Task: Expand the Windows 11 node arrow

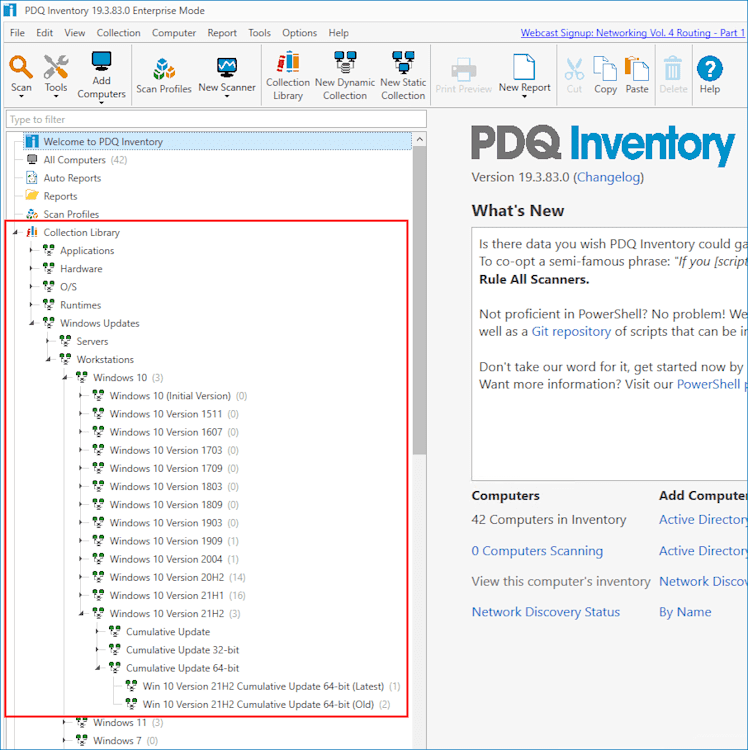Action: [x=64, y=722]
